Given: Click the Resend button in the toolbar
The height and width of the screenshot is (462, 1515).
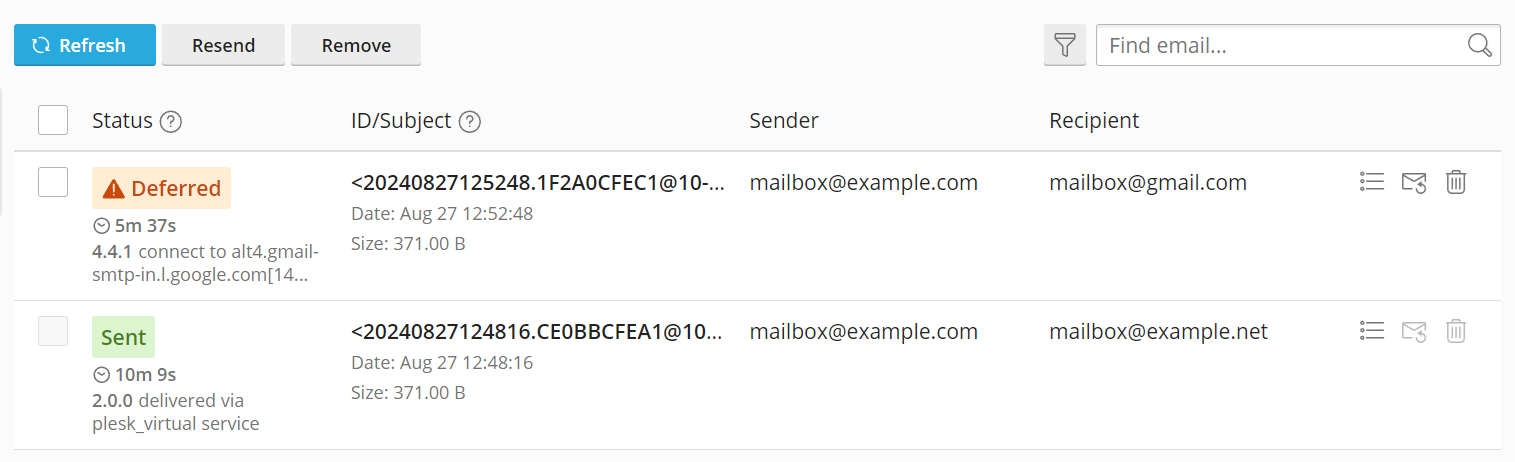Looking at the screenshot, I should pyautogui.click(x=223, y=45).
